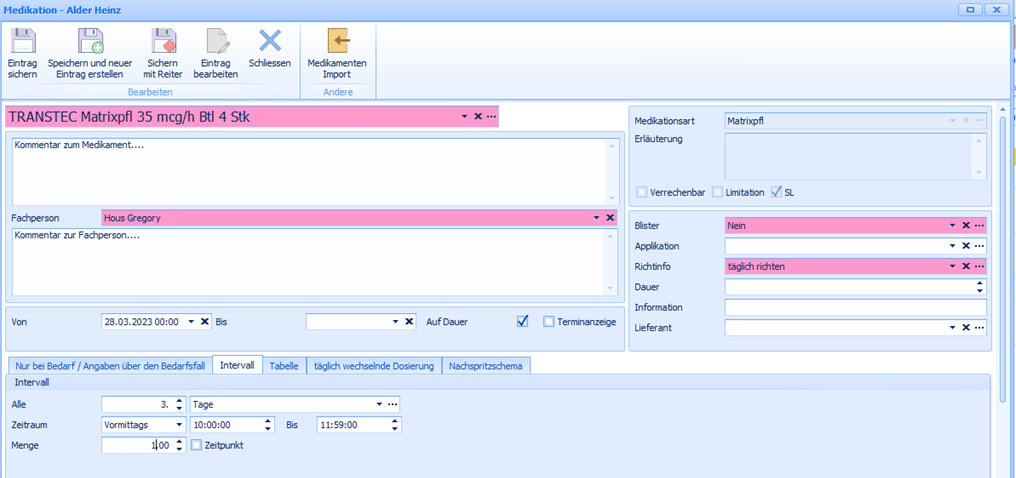Click the Schliessen X icon

pos(270,41)
